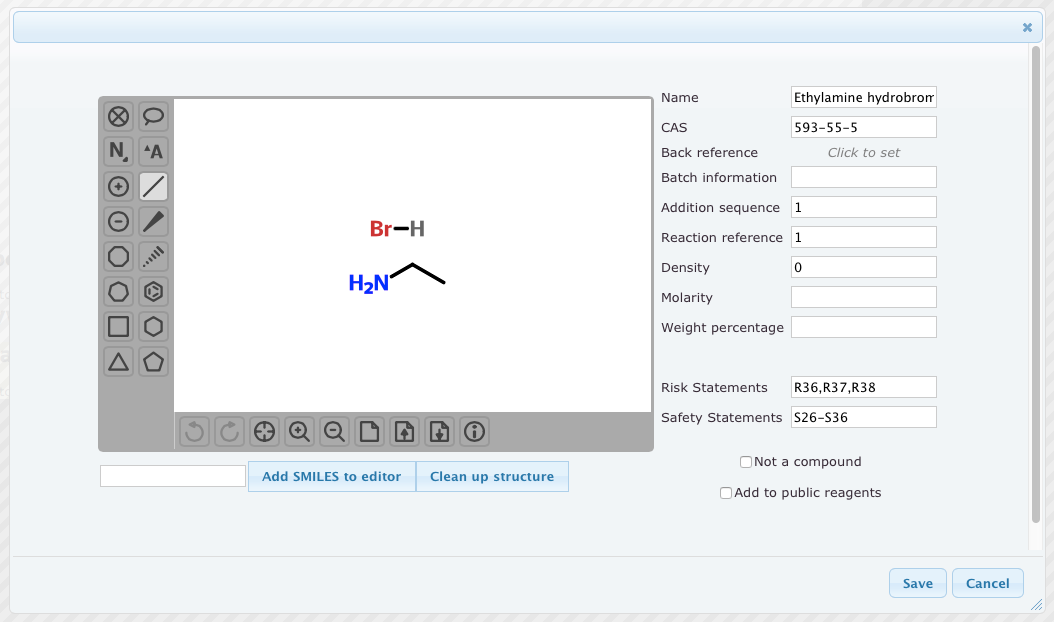Center the structure with crosshair icon
Image resolution: width=1054 pixels, height=622 pixels.
264,431
